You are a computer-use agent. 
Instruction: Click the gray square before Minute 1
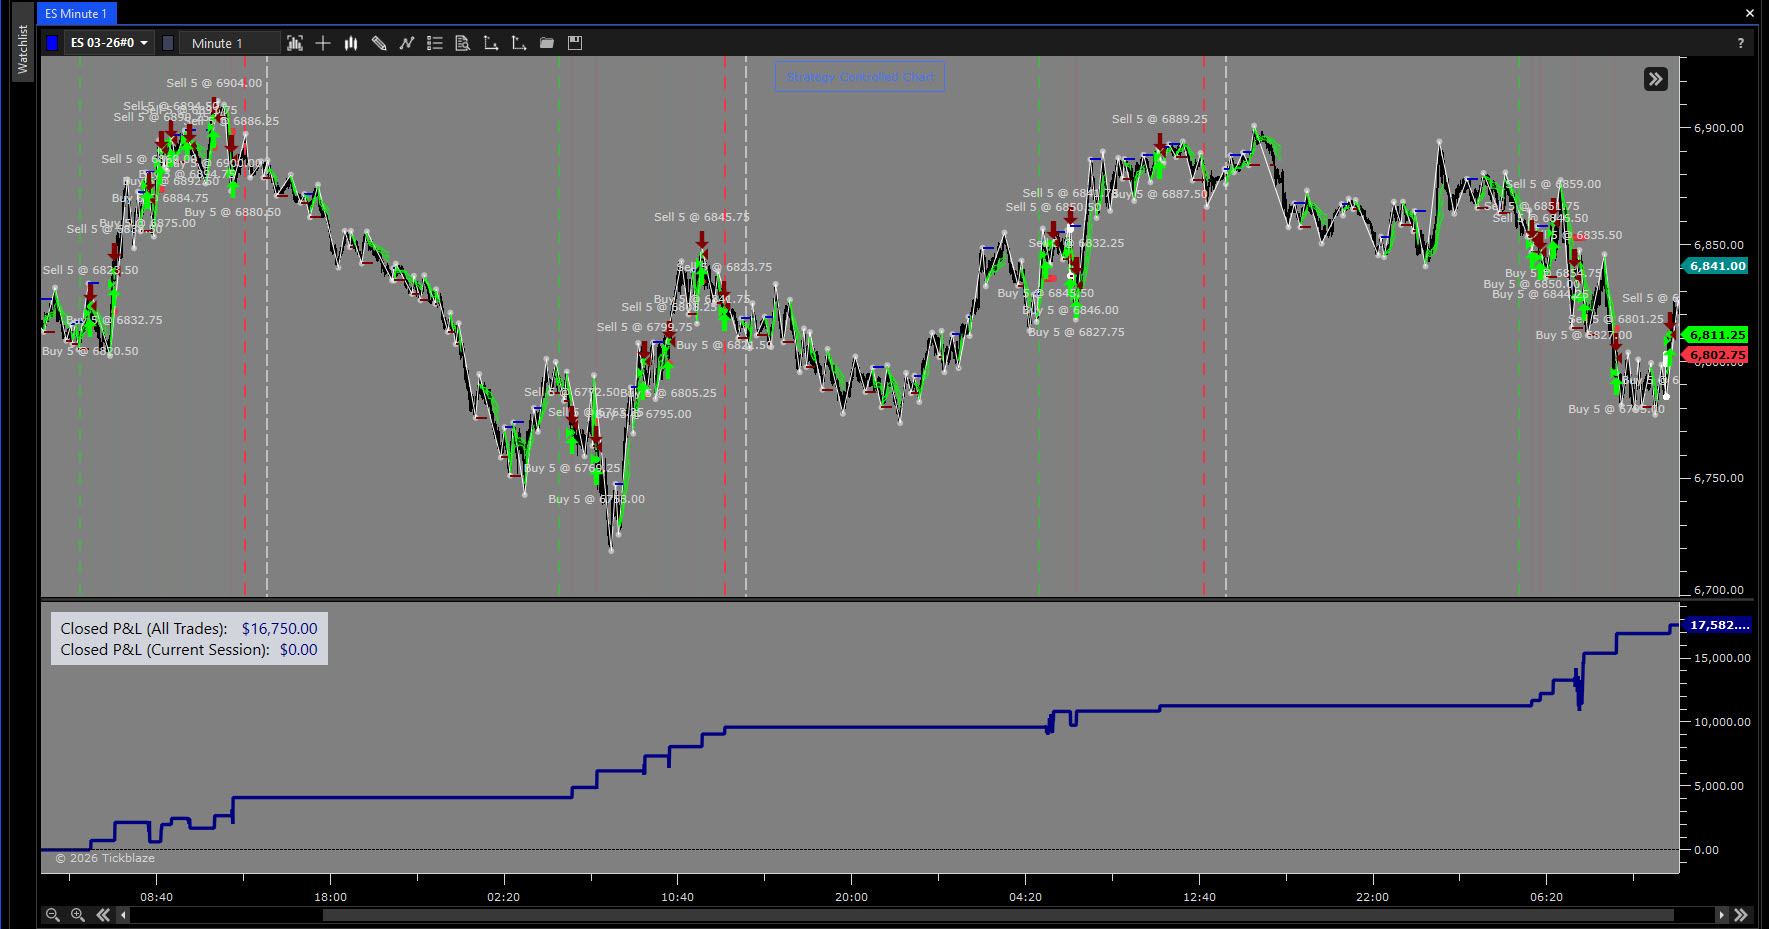coord(168,43)
